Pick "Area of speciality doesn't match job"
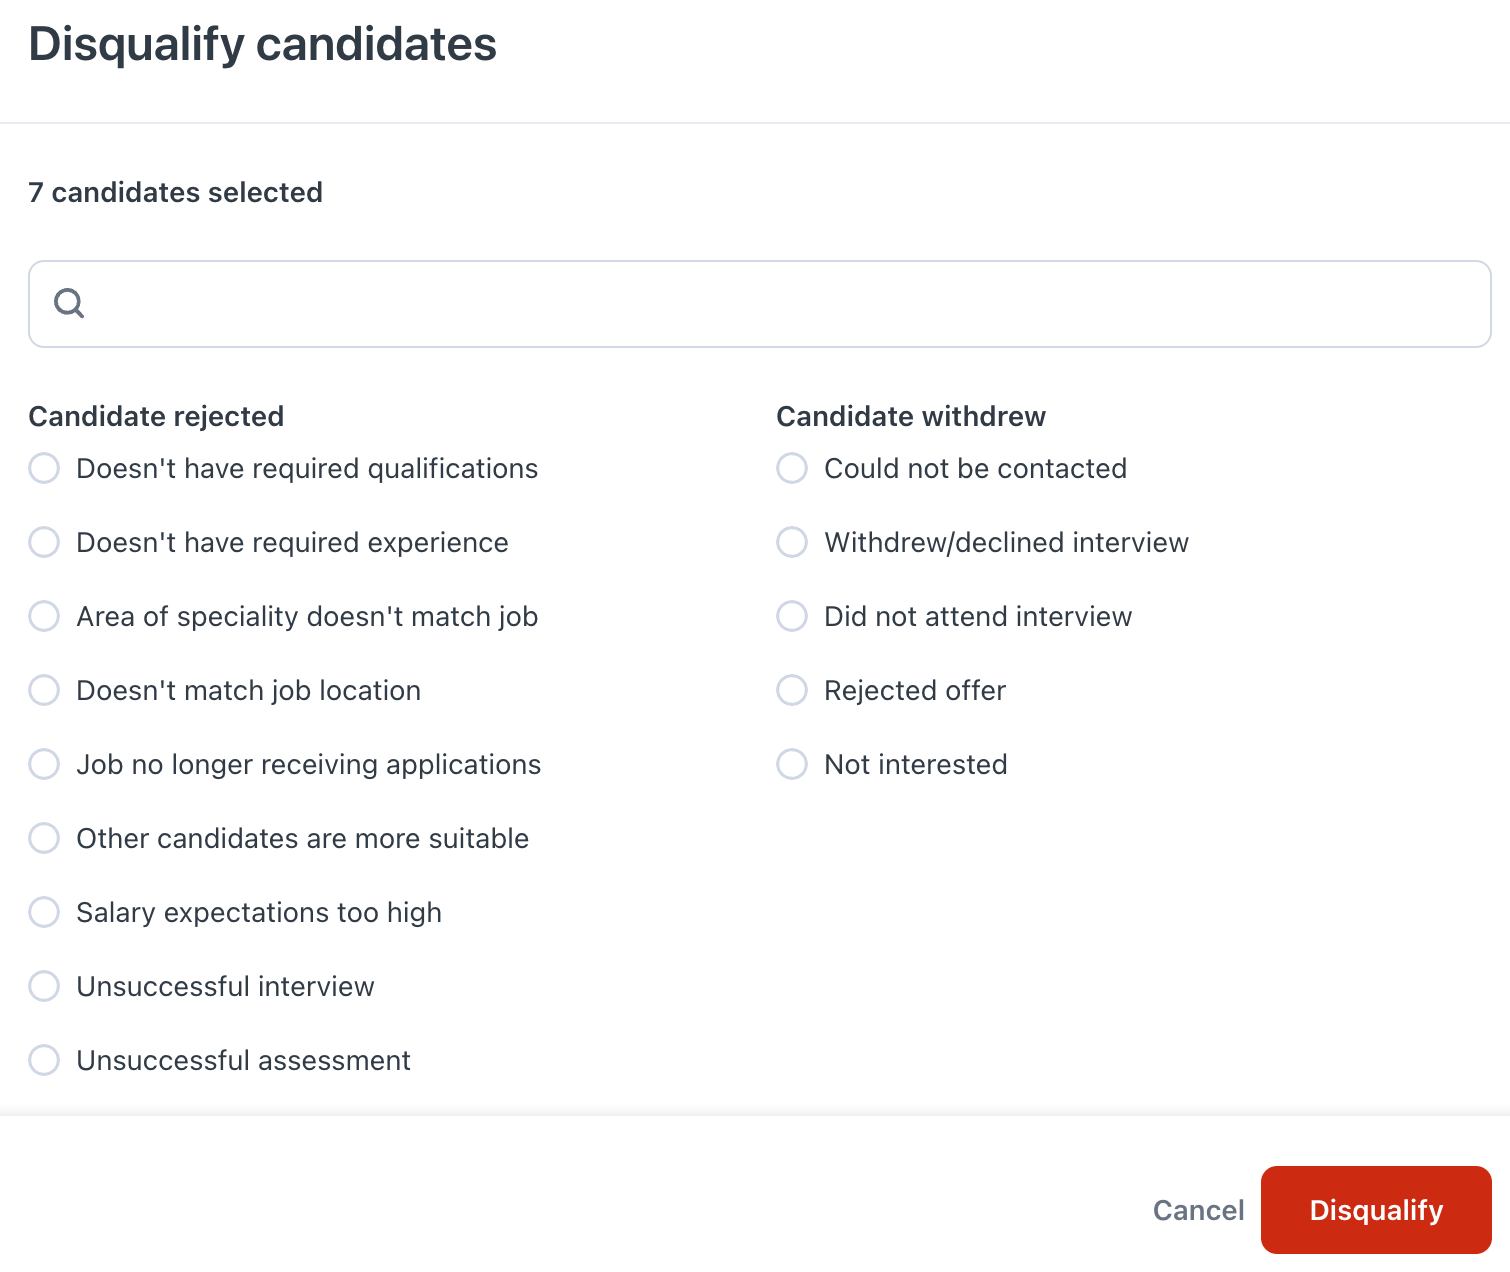The height and width of the screenshot is (1272, 1510). pos(44,616)
